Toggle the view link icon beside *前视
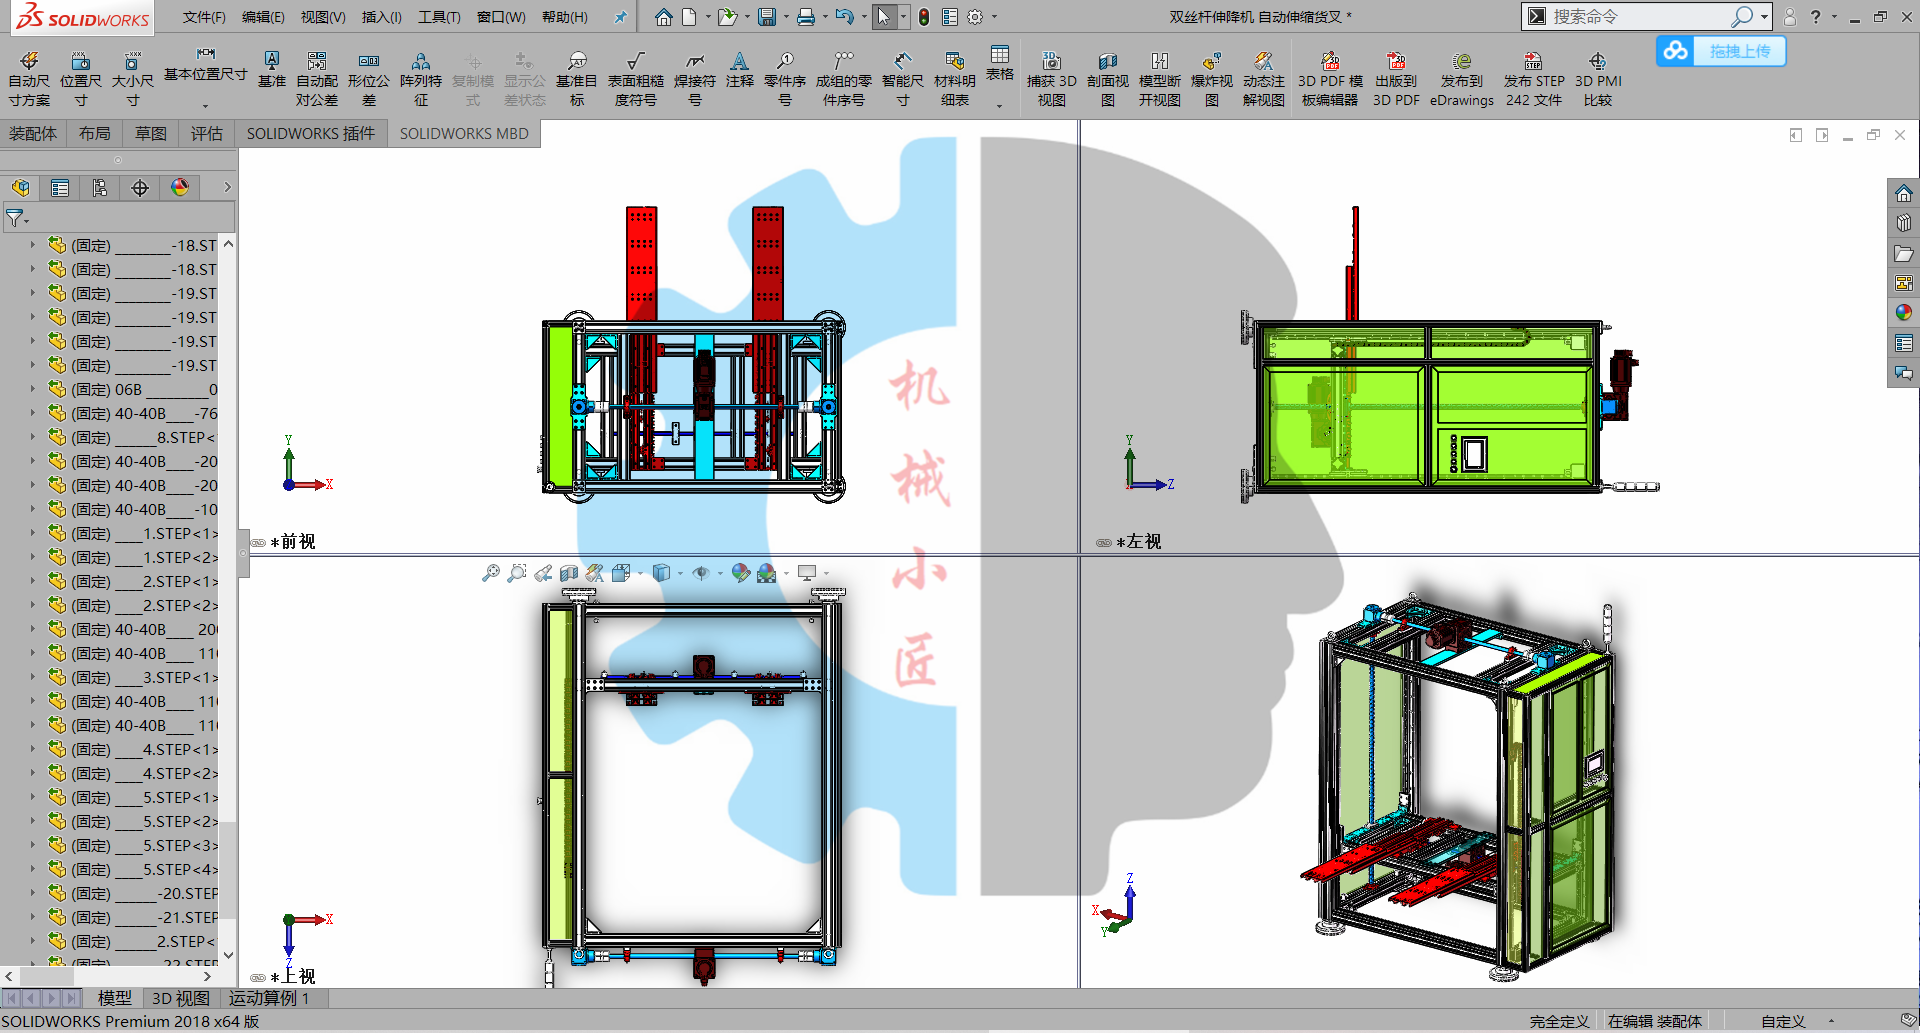1920x1033 pixels. pos(258,543)
